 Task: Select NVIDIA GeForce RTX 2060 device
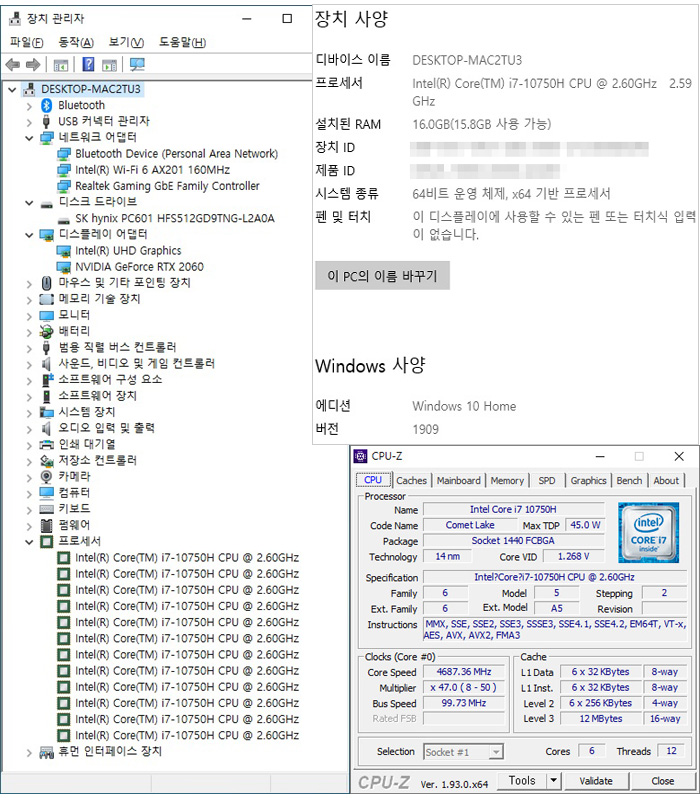pos(139,267)
